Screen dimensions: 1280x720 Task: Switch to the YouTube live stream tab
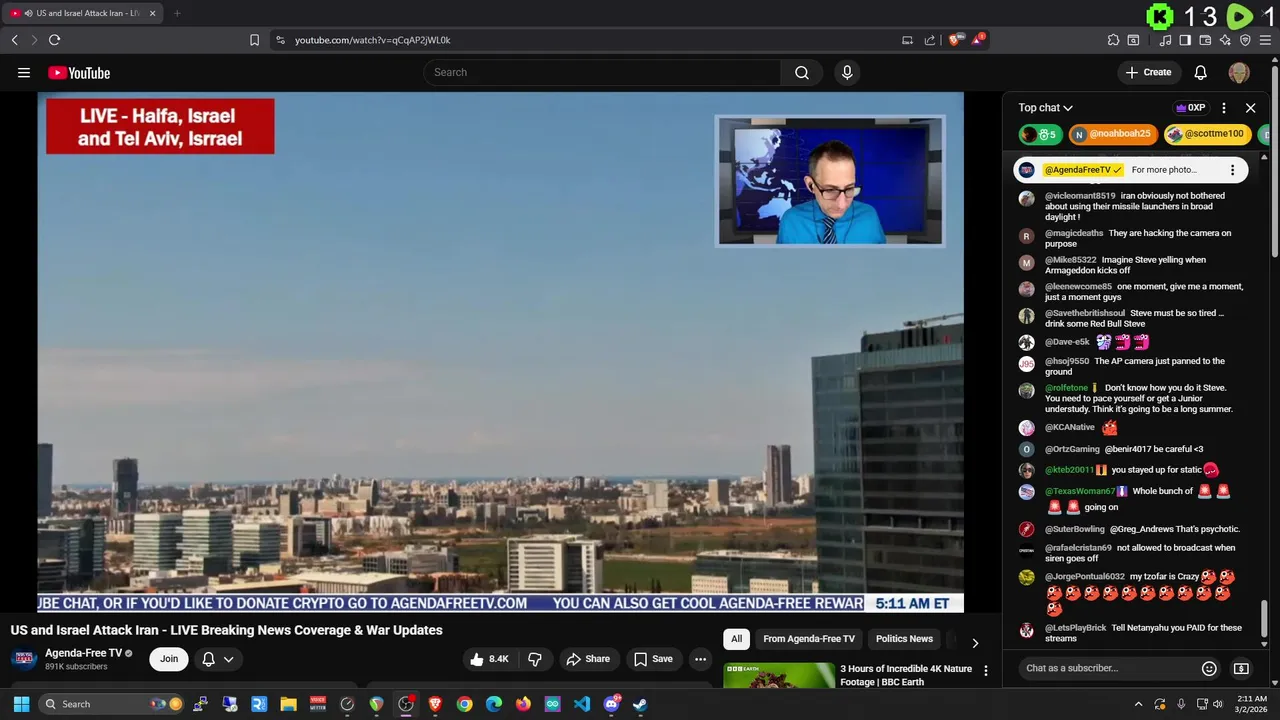pyautogui.click(x=80, y=13)
